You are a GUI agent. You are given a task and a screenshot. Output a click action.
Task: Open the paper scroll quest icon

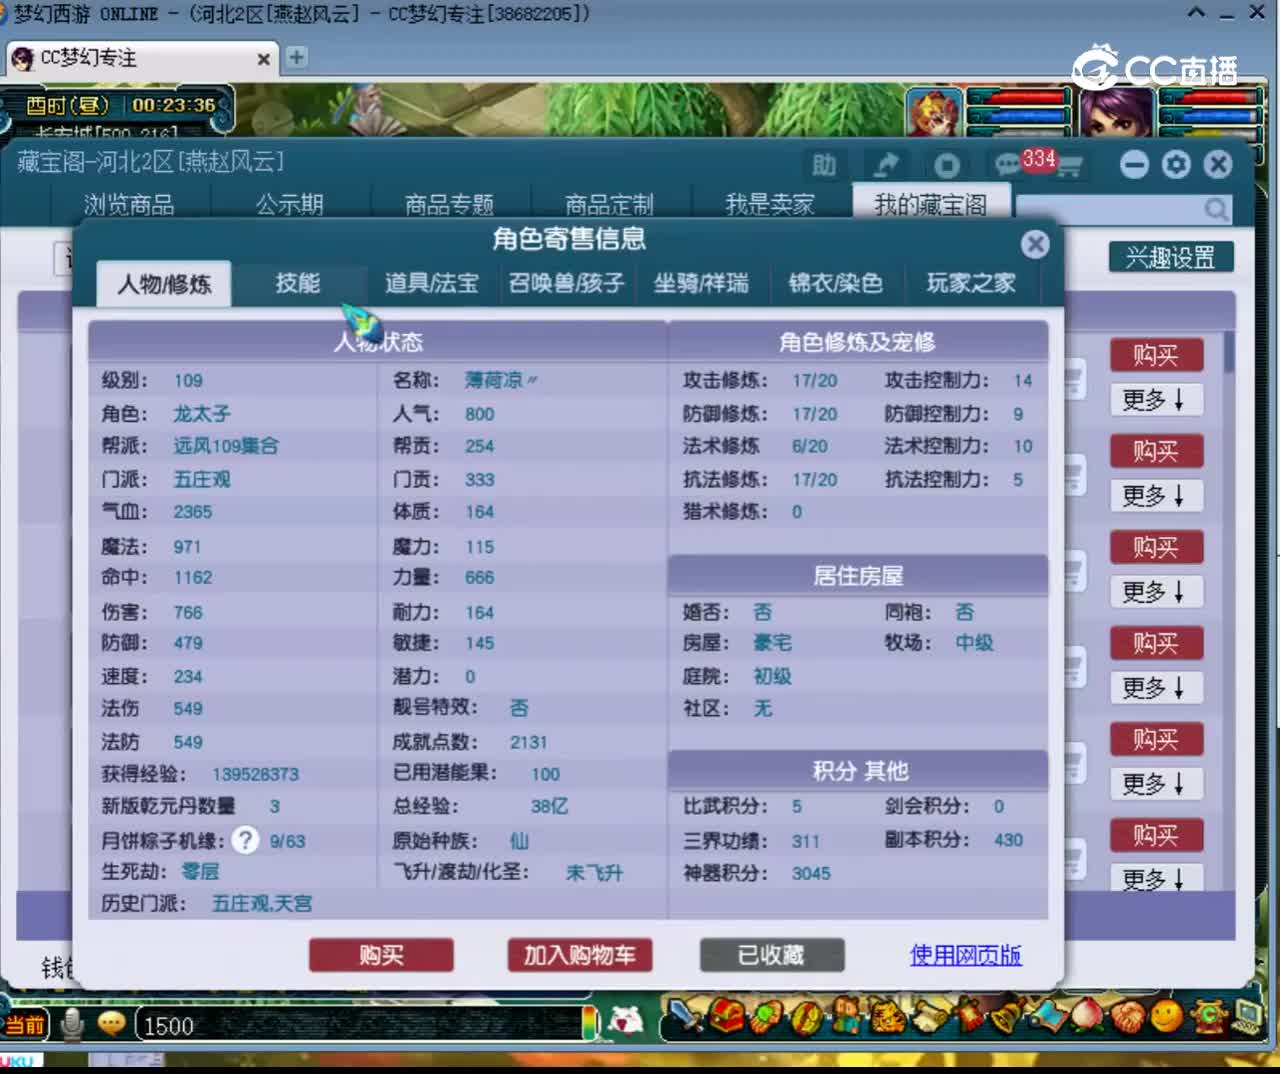pos(931,1016)
